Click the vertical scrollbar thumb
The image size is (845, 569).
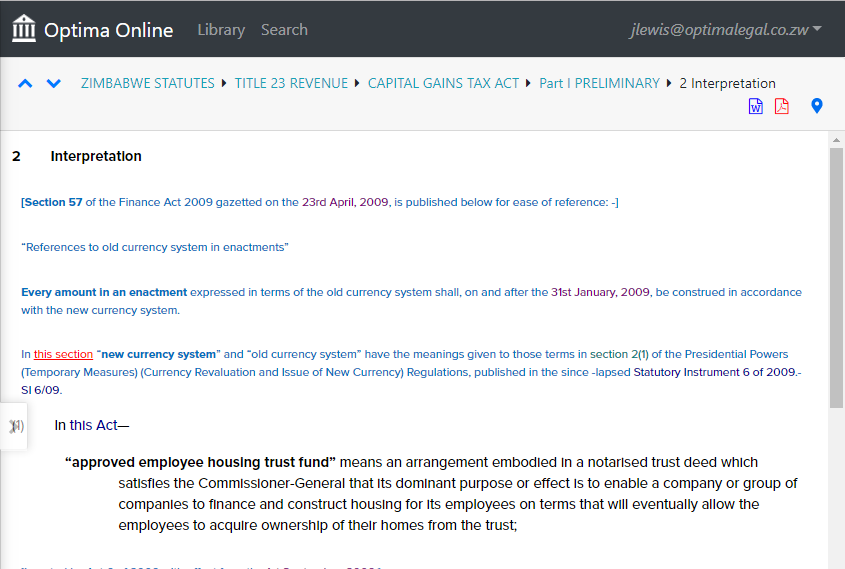pyautogui.click(x=836, y=280)
